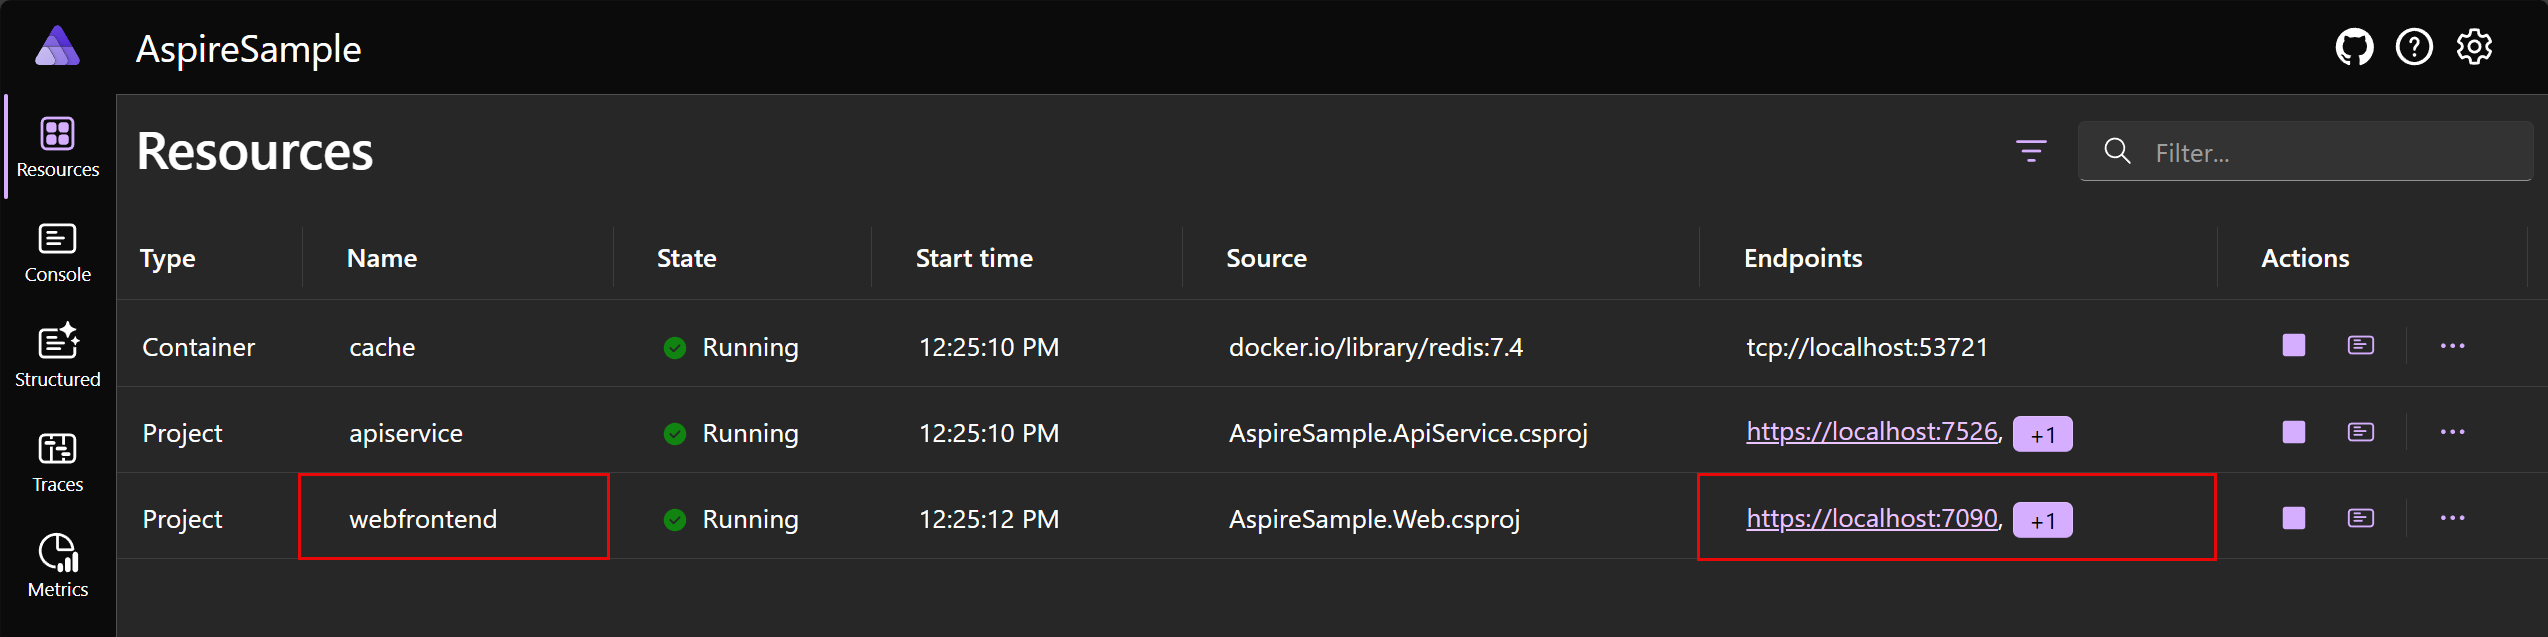
Task: Open the resource filter options icon
Action: [2031, 151]
